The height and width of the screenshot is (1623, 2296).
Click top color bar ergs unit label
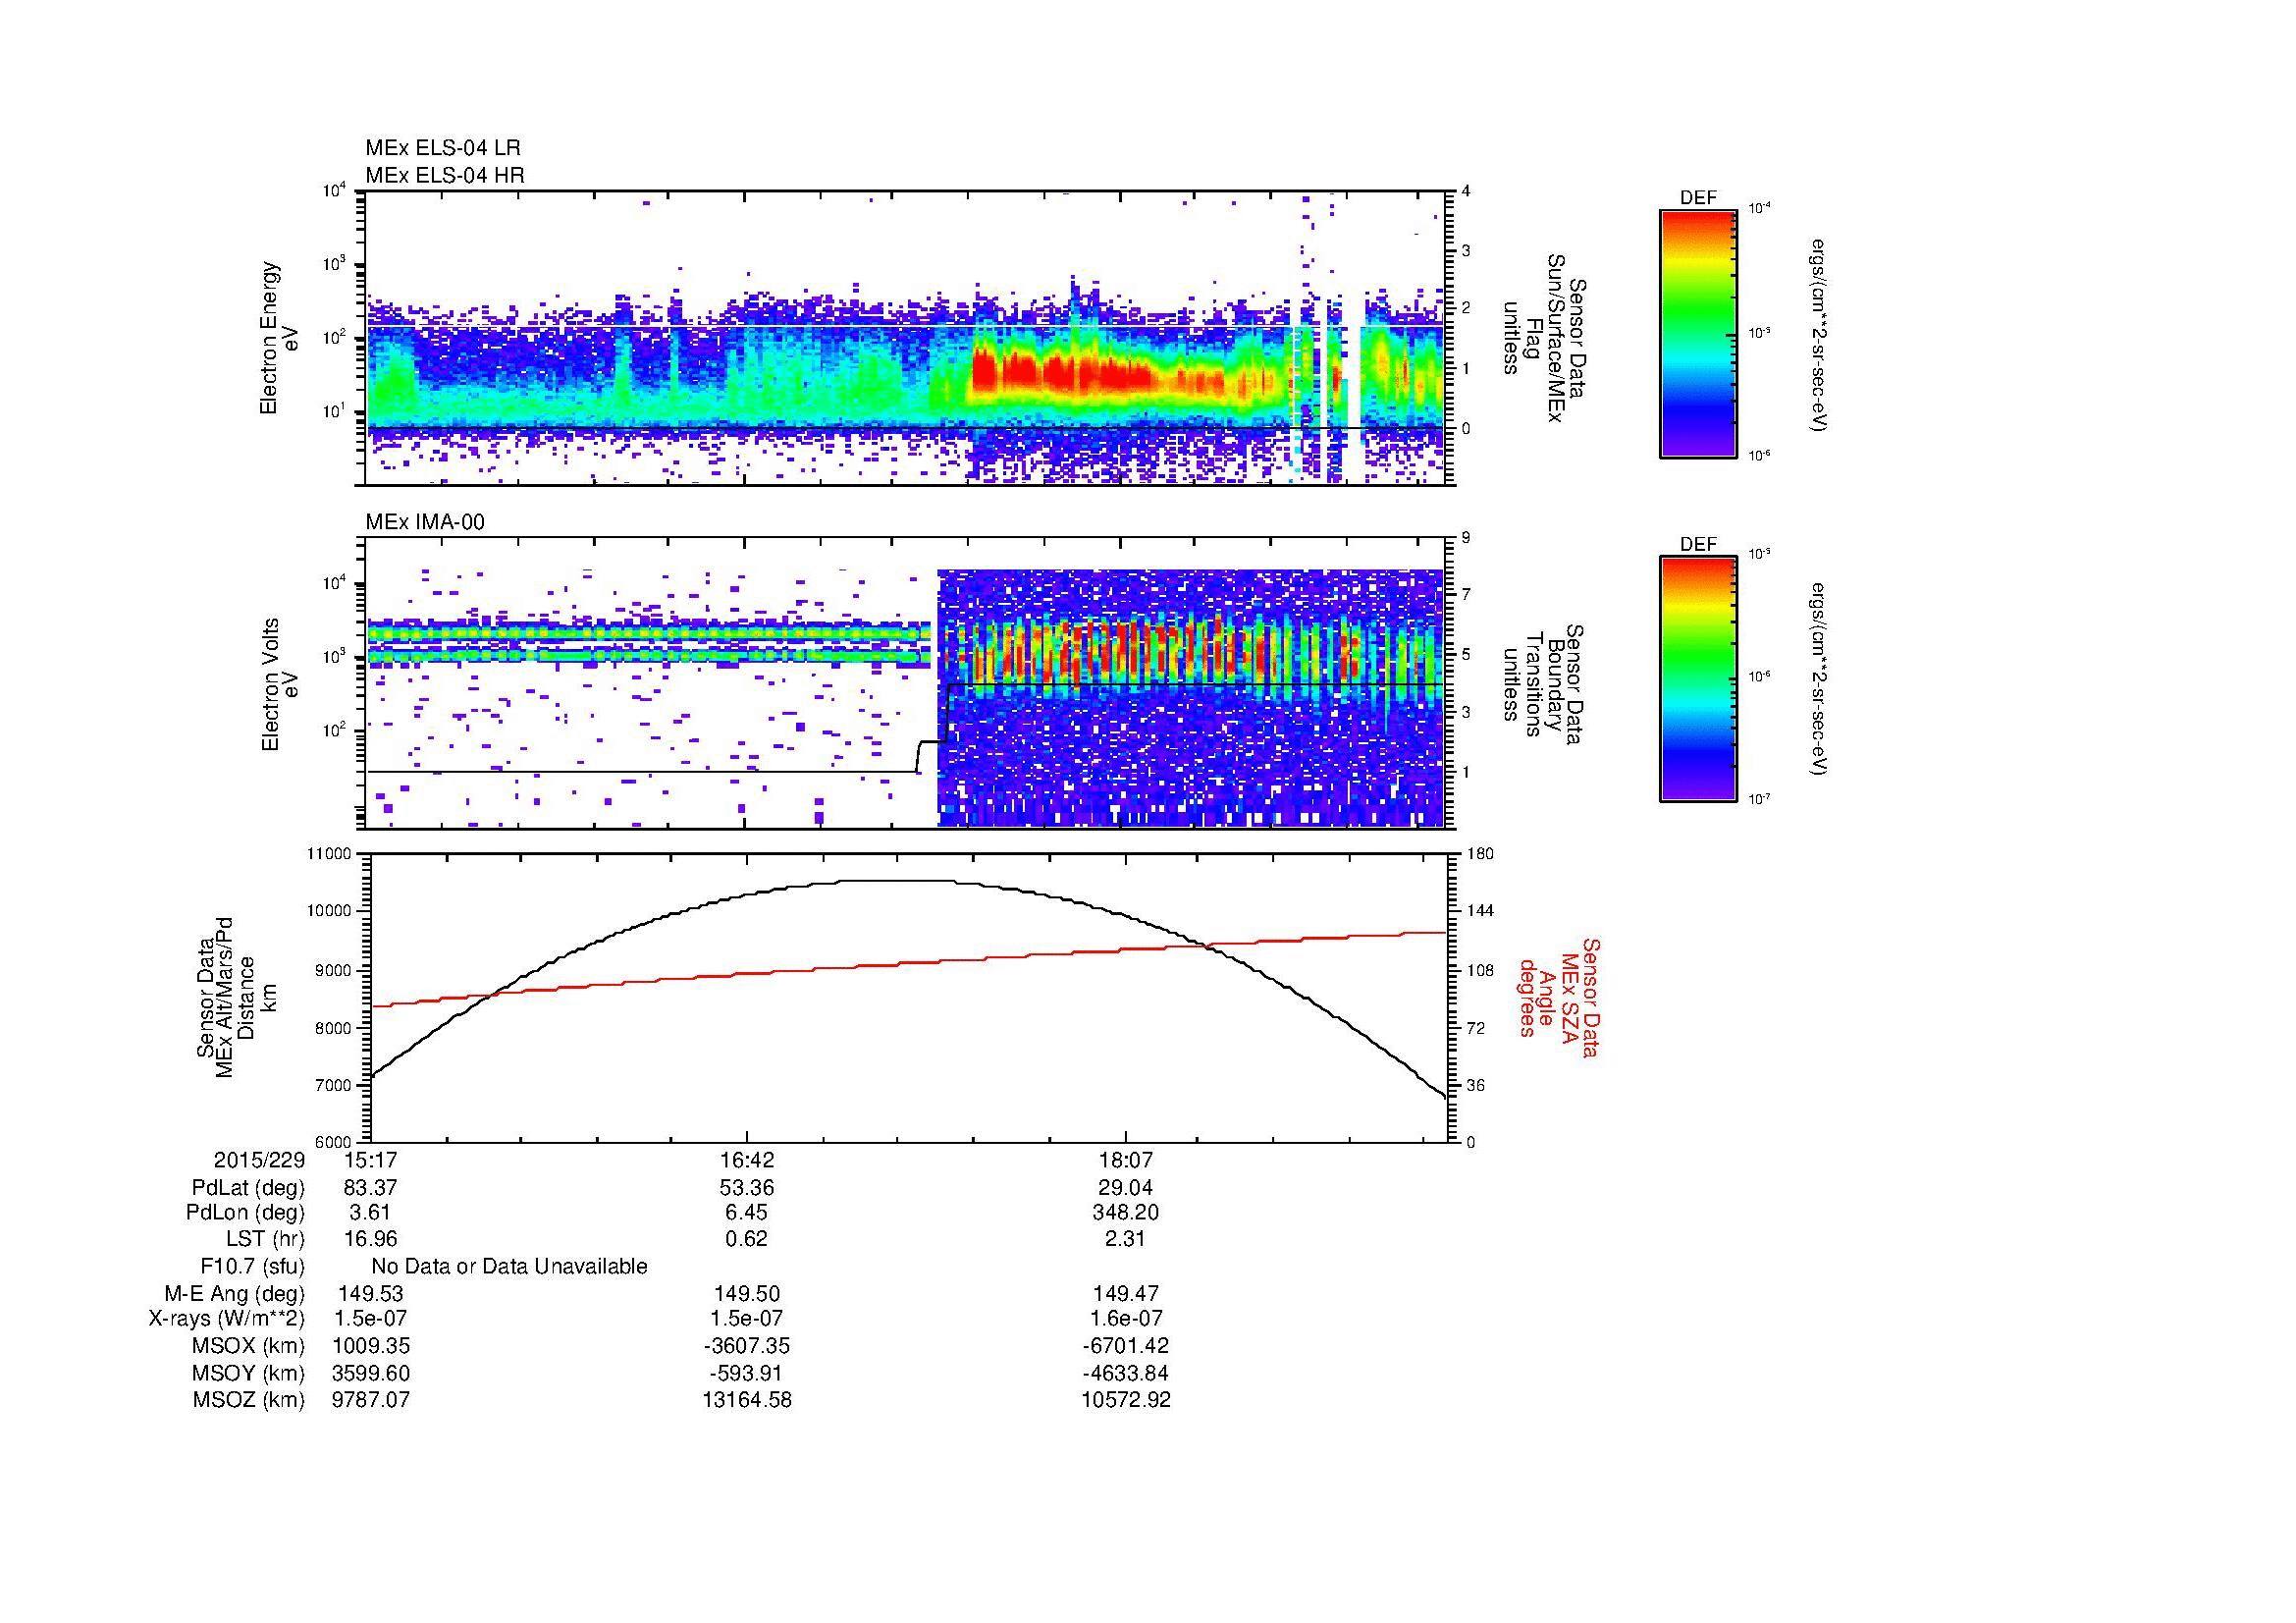click(x=1818, y=334)
